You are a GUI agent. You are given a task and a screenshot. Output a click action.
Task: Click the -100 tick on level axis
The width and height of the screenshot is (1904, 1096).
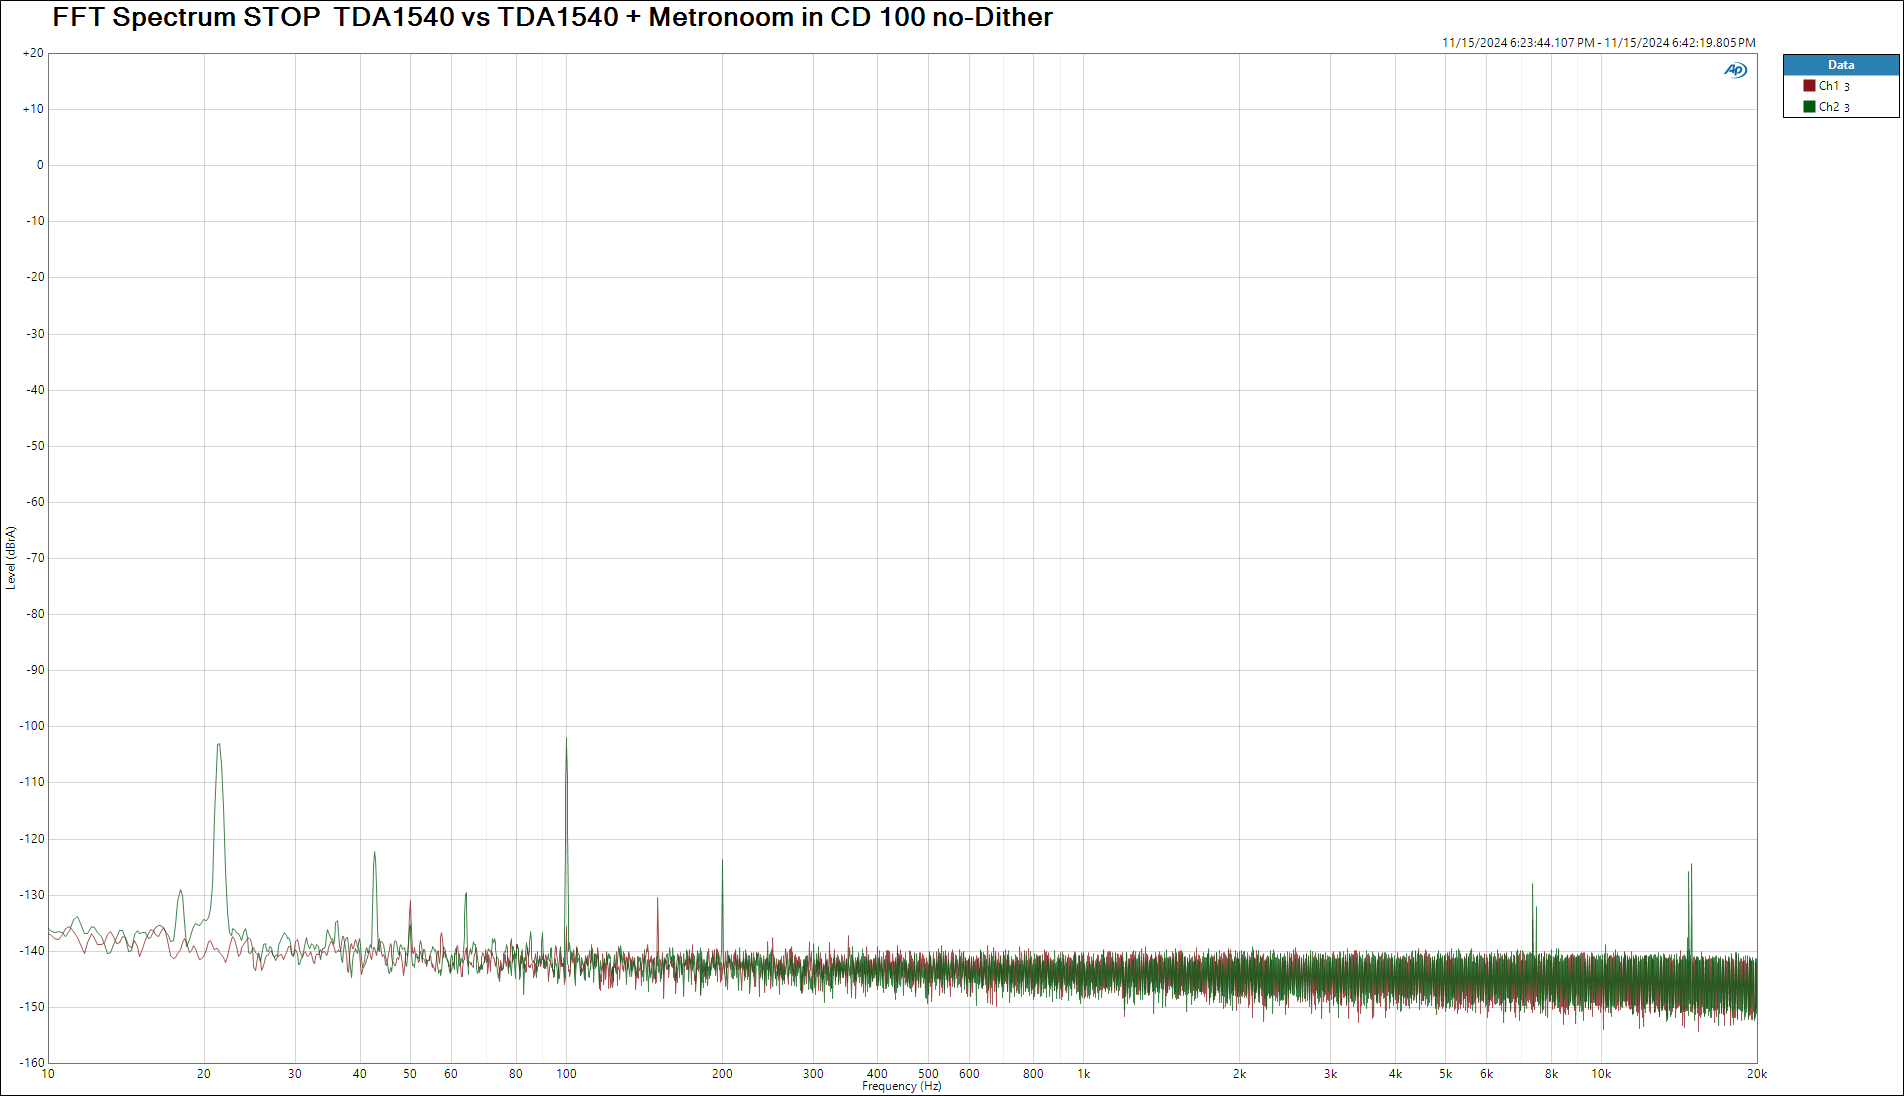[33, 726]
